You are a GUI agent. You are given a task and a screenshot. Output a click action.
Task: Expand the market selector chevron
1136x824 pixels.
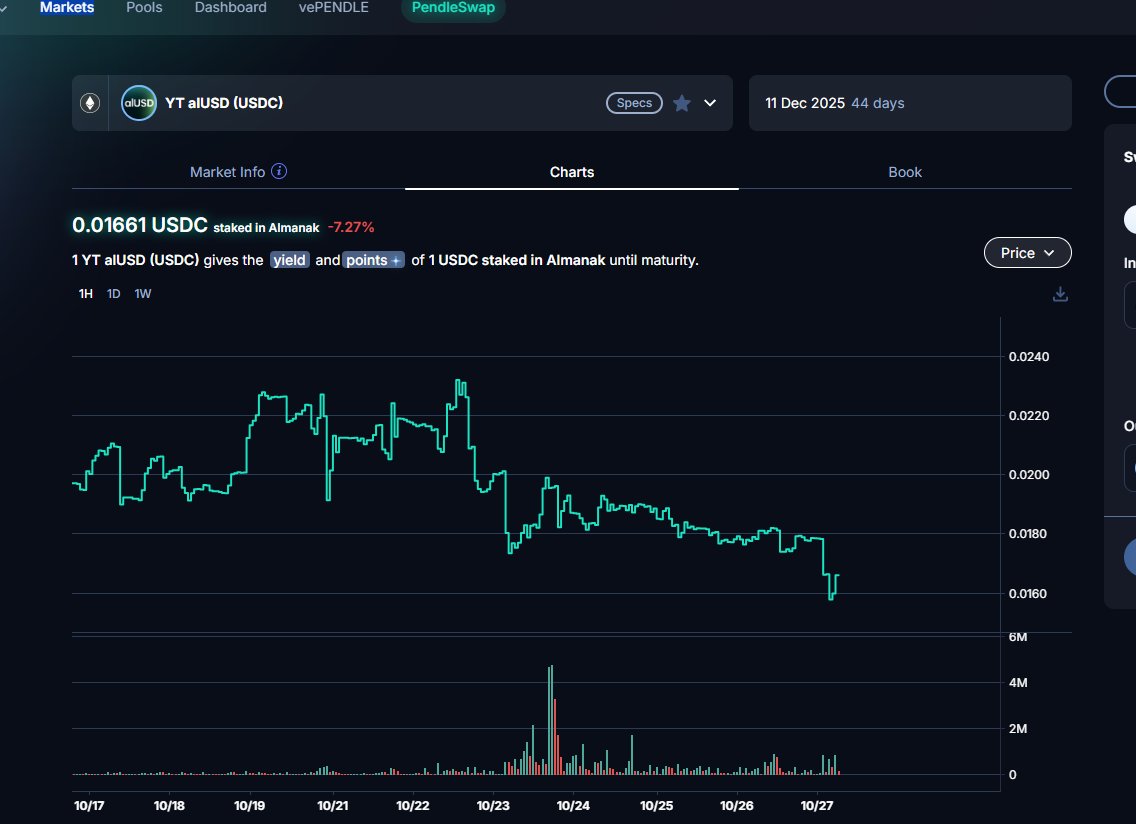(x=710, y=103)
